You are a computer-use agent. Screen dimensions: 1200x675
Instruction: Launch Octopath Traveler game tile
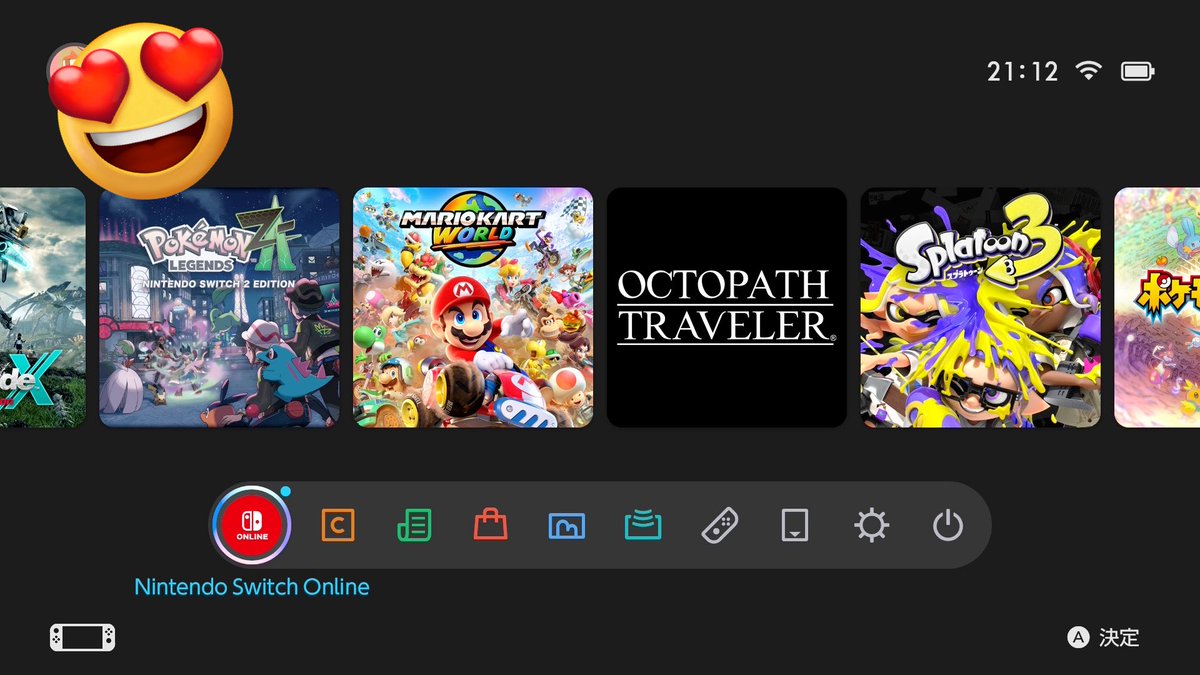(x=727, y=307)
